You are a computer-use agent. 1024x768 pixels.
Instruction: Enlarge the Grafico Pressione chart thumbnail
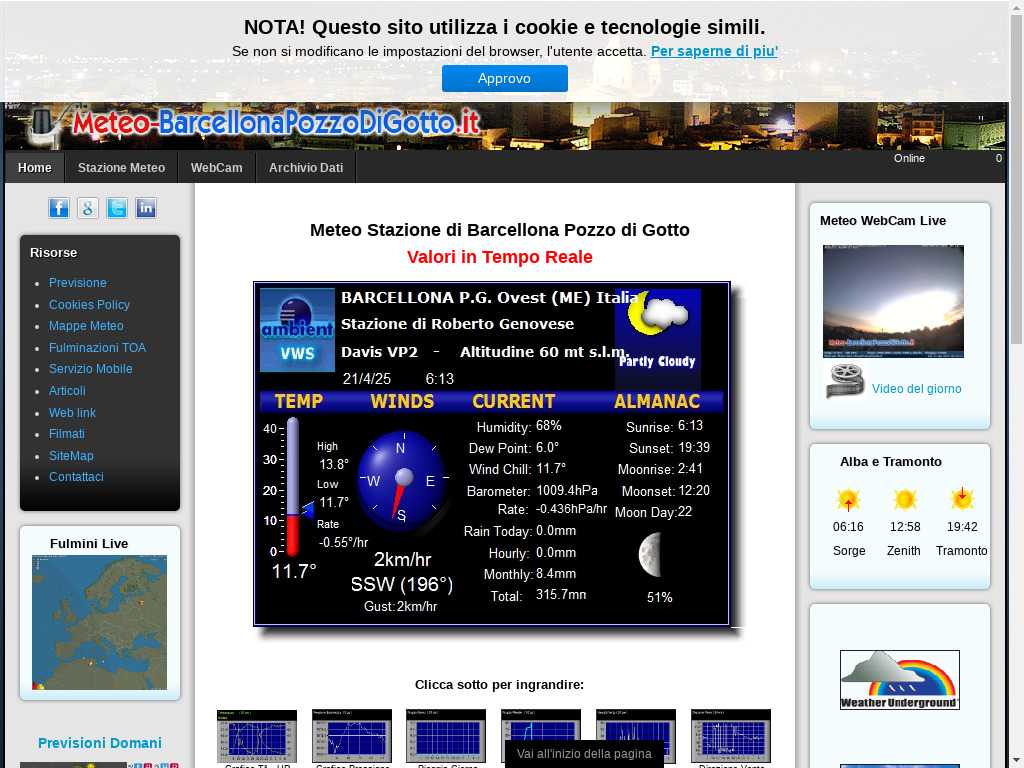pyautogui.click(x=352, y=736)
